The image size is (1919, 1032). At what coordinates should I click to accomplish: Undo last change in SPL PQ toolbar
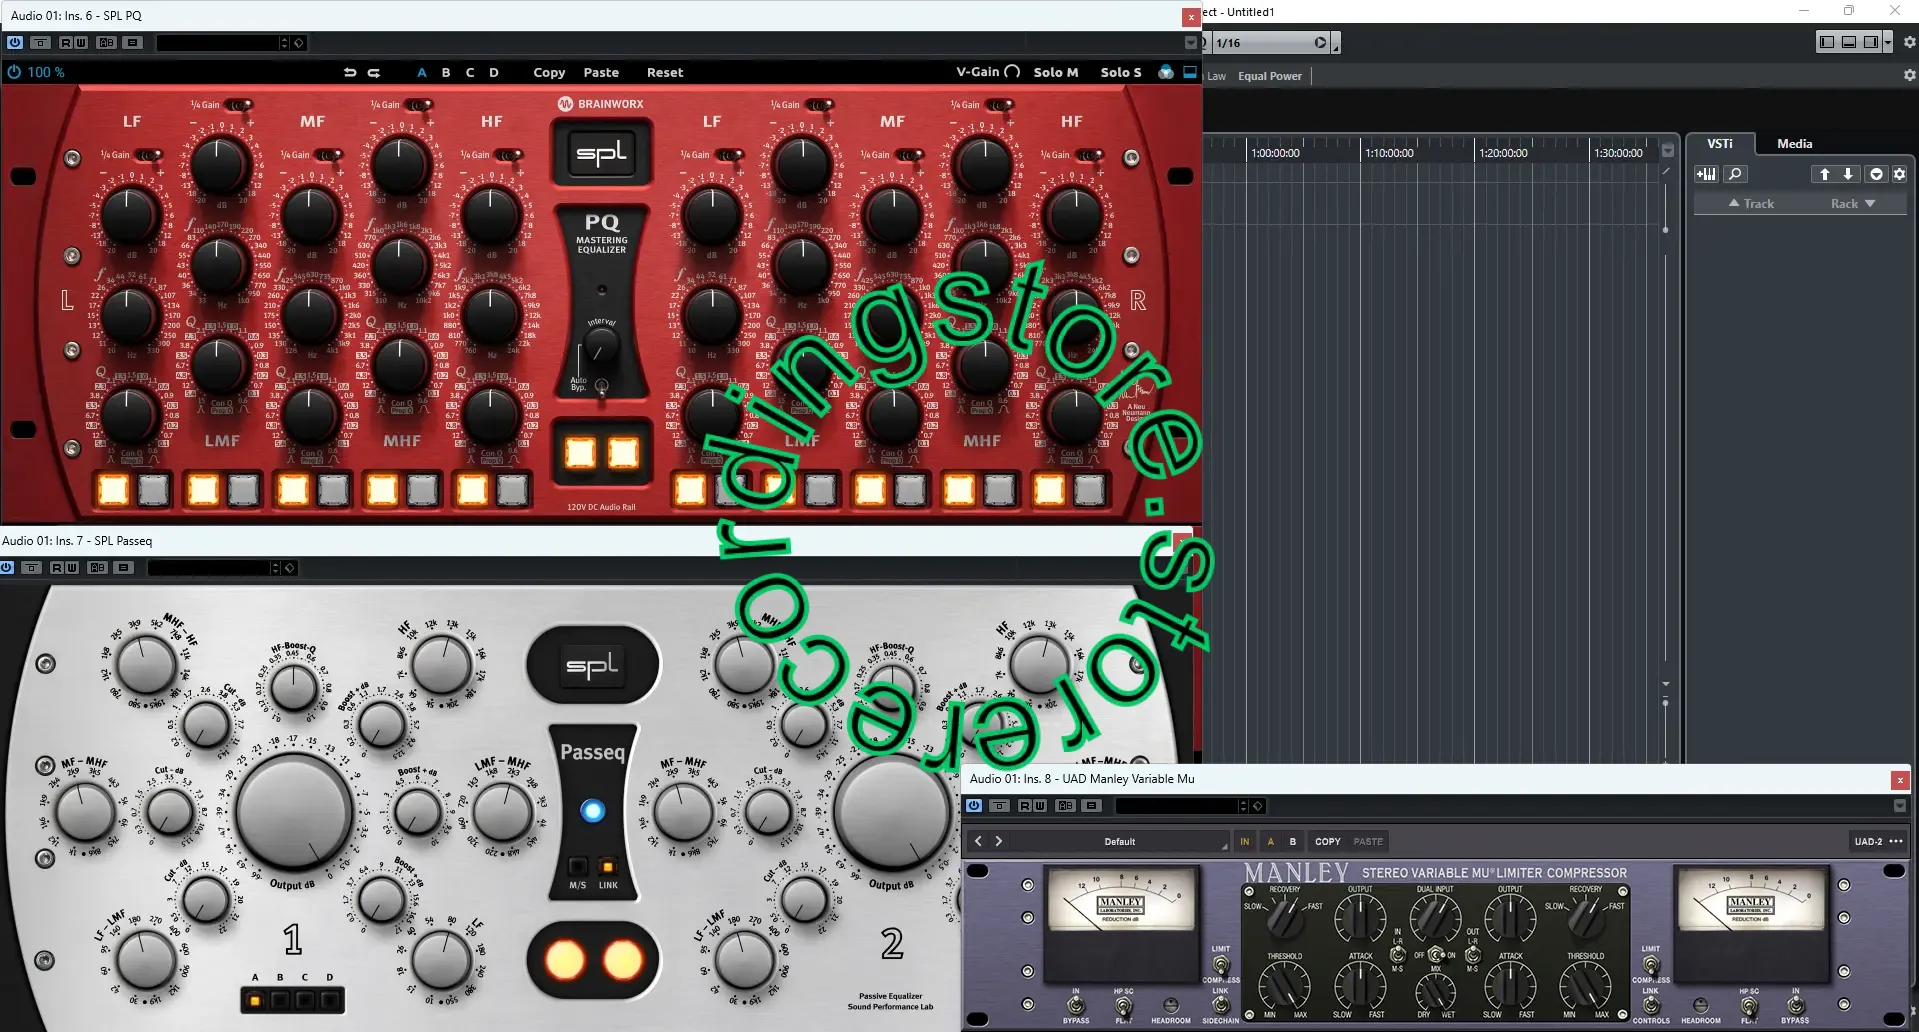350,72
